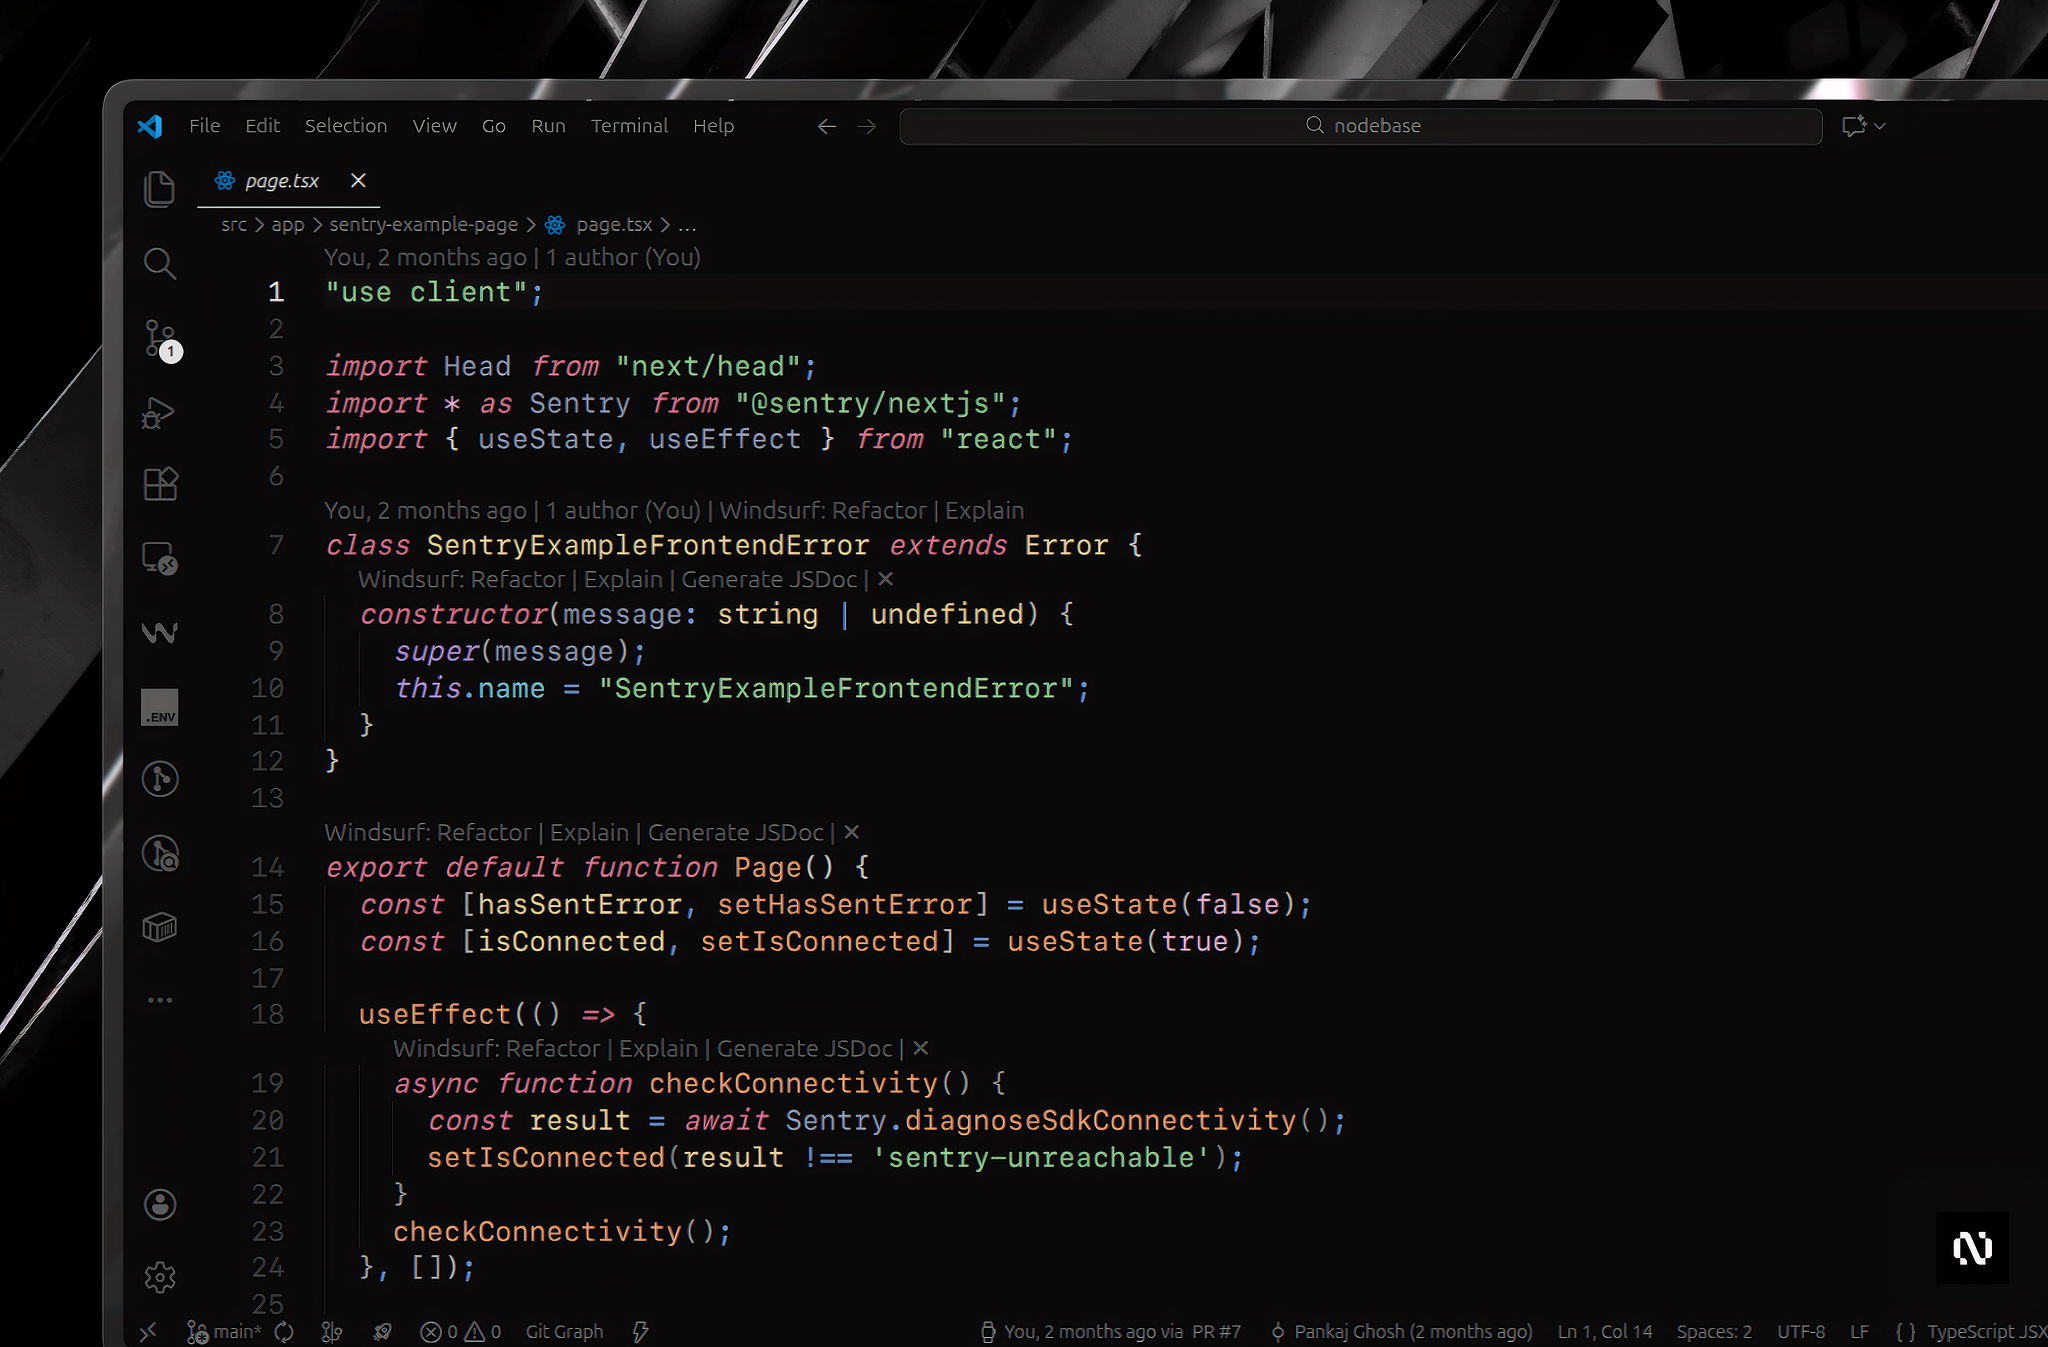This screenshot has height=1347, width=2048.
Task: Open the Terminal menu
Action: [x=628, y=126]
